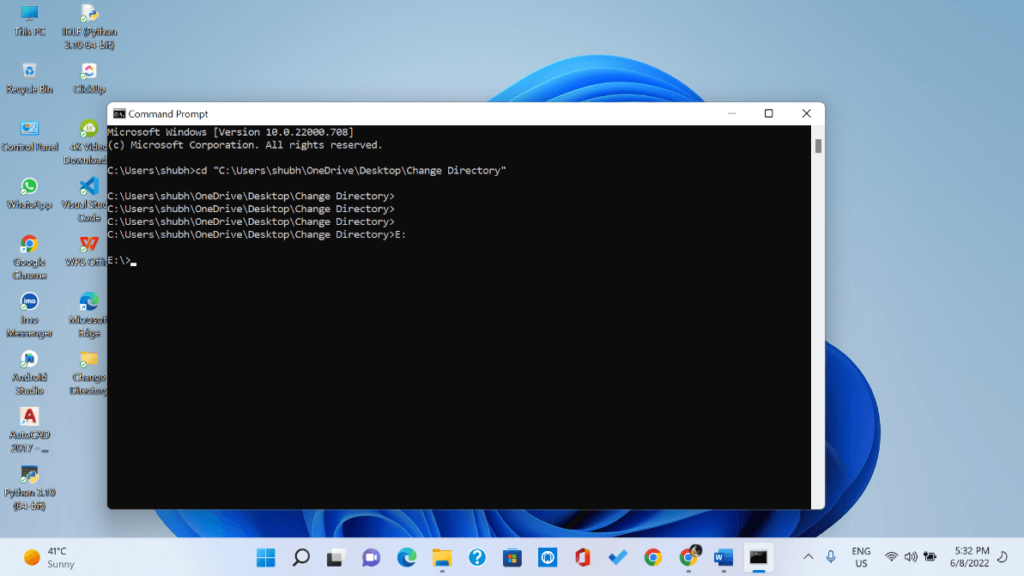Open Microsoft Store from the taskbar
Viewport: 1024px width, 576px height.
pyautogui.click(x=512, y=557)
